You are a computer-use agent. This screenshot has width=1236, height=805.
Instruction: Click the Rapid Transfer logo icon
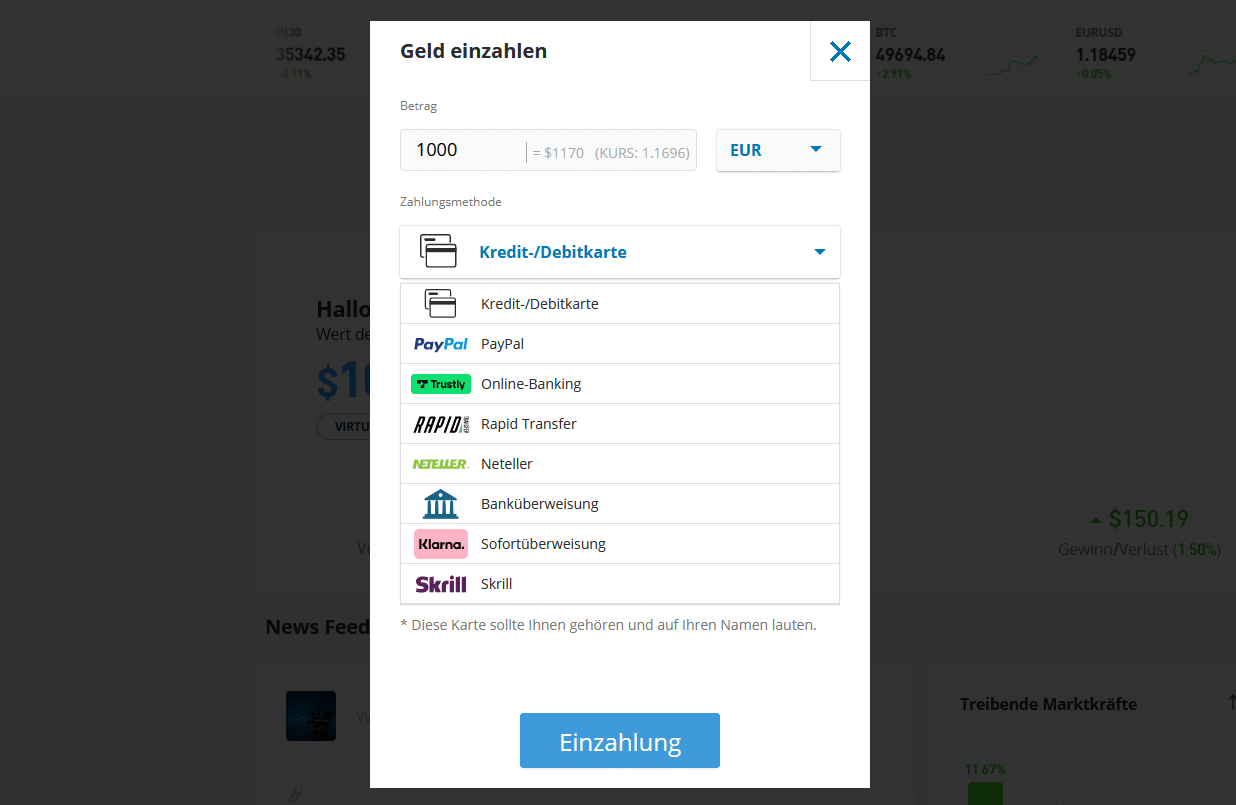[441, 424]
